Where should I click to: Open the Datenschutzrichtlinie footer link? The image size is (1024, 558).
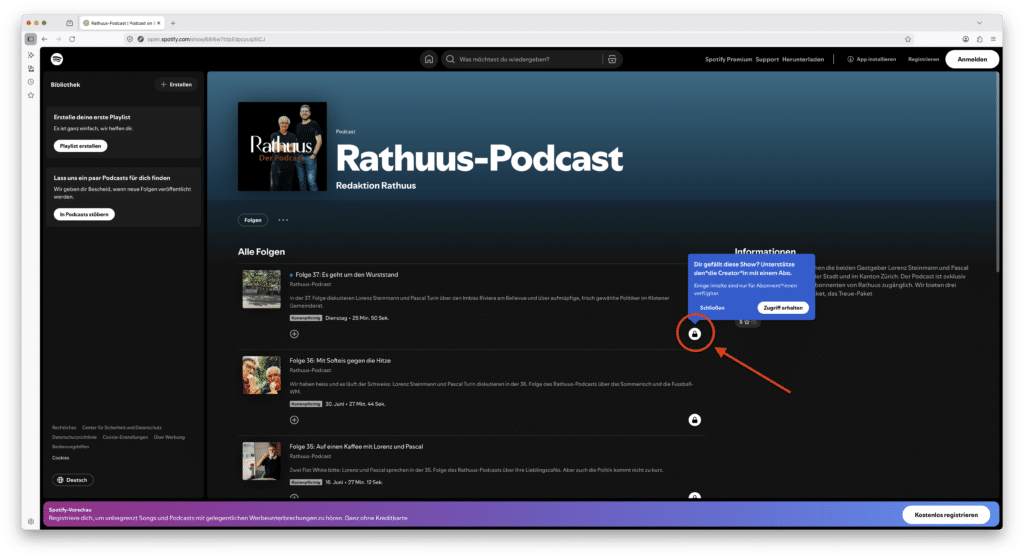tap(74, 437)
